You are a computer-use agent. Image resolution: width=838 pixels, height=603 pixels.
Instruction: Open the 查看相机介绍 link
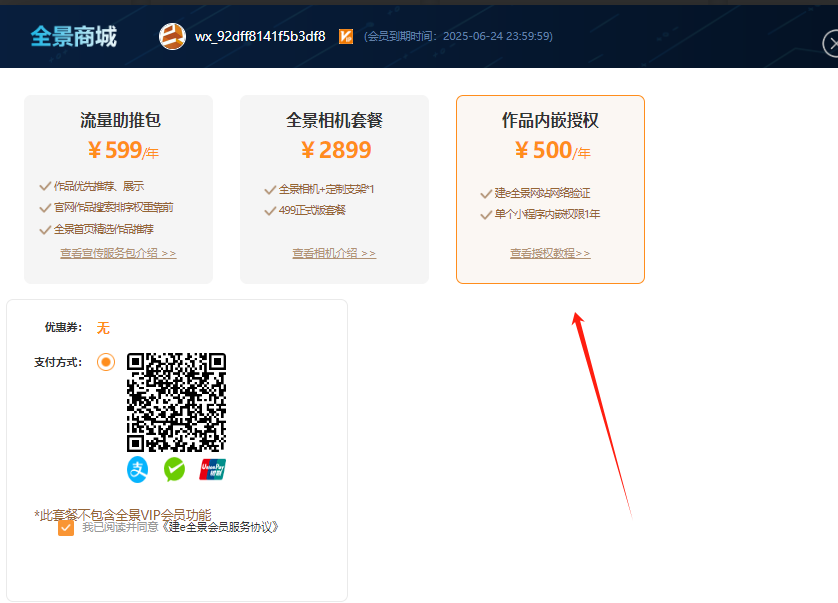334,253
